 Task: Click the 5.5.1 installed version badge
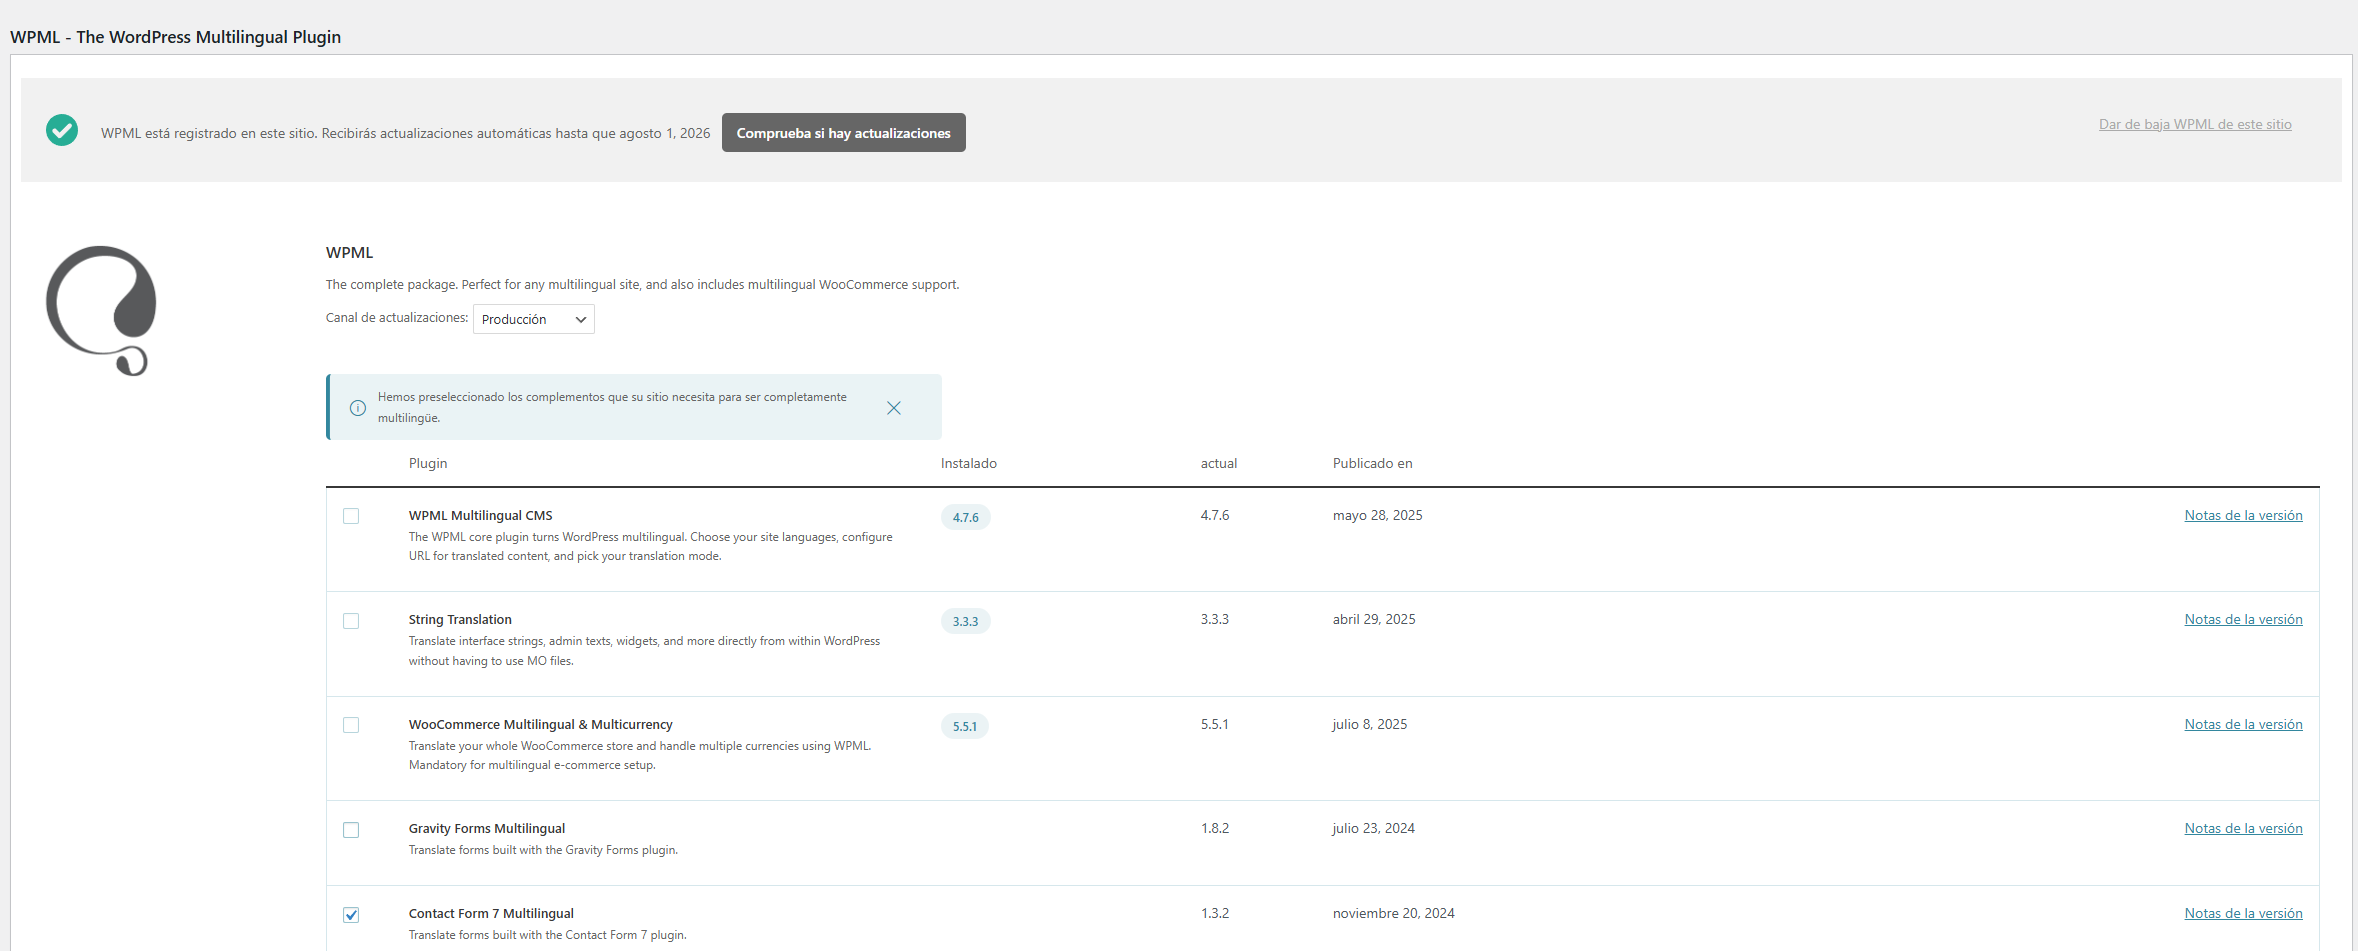(964, 726)
